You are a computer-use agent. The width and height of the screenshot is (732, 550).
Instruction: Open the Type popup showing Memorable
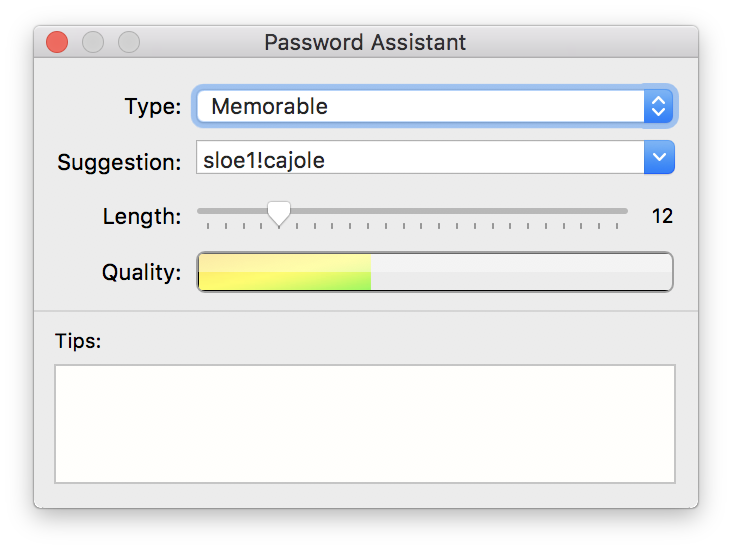point(420,106)
